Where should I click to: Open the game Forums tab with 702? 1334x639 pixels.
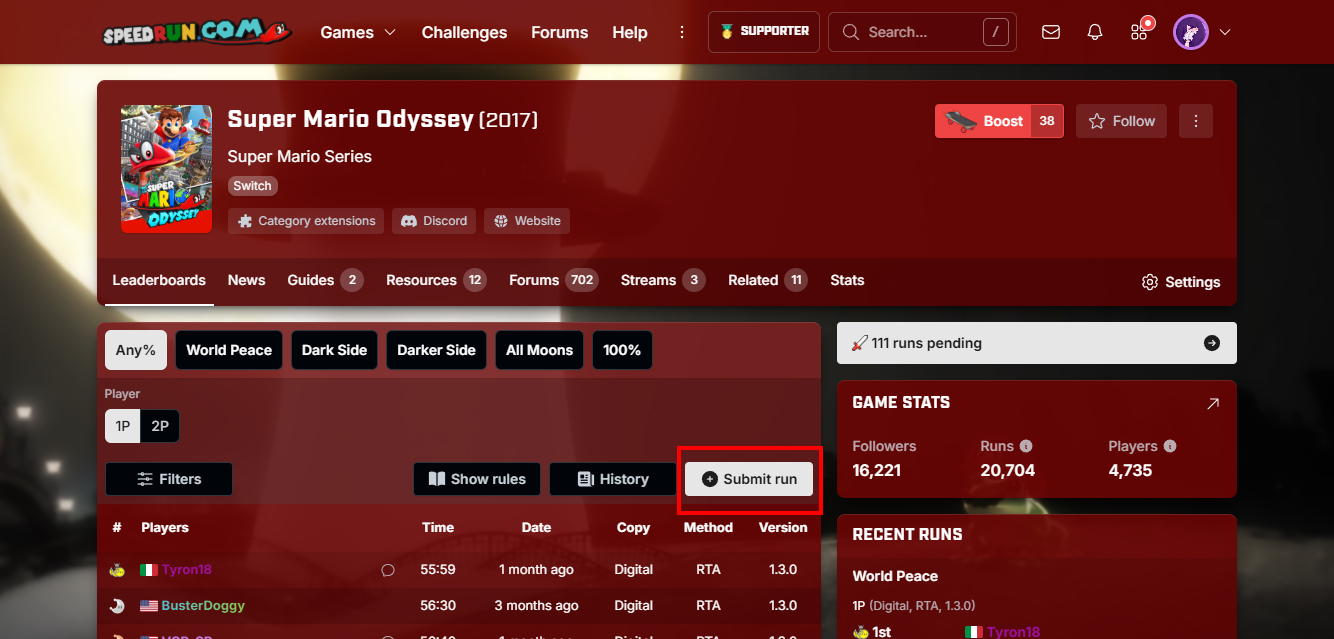click(553, 281)
